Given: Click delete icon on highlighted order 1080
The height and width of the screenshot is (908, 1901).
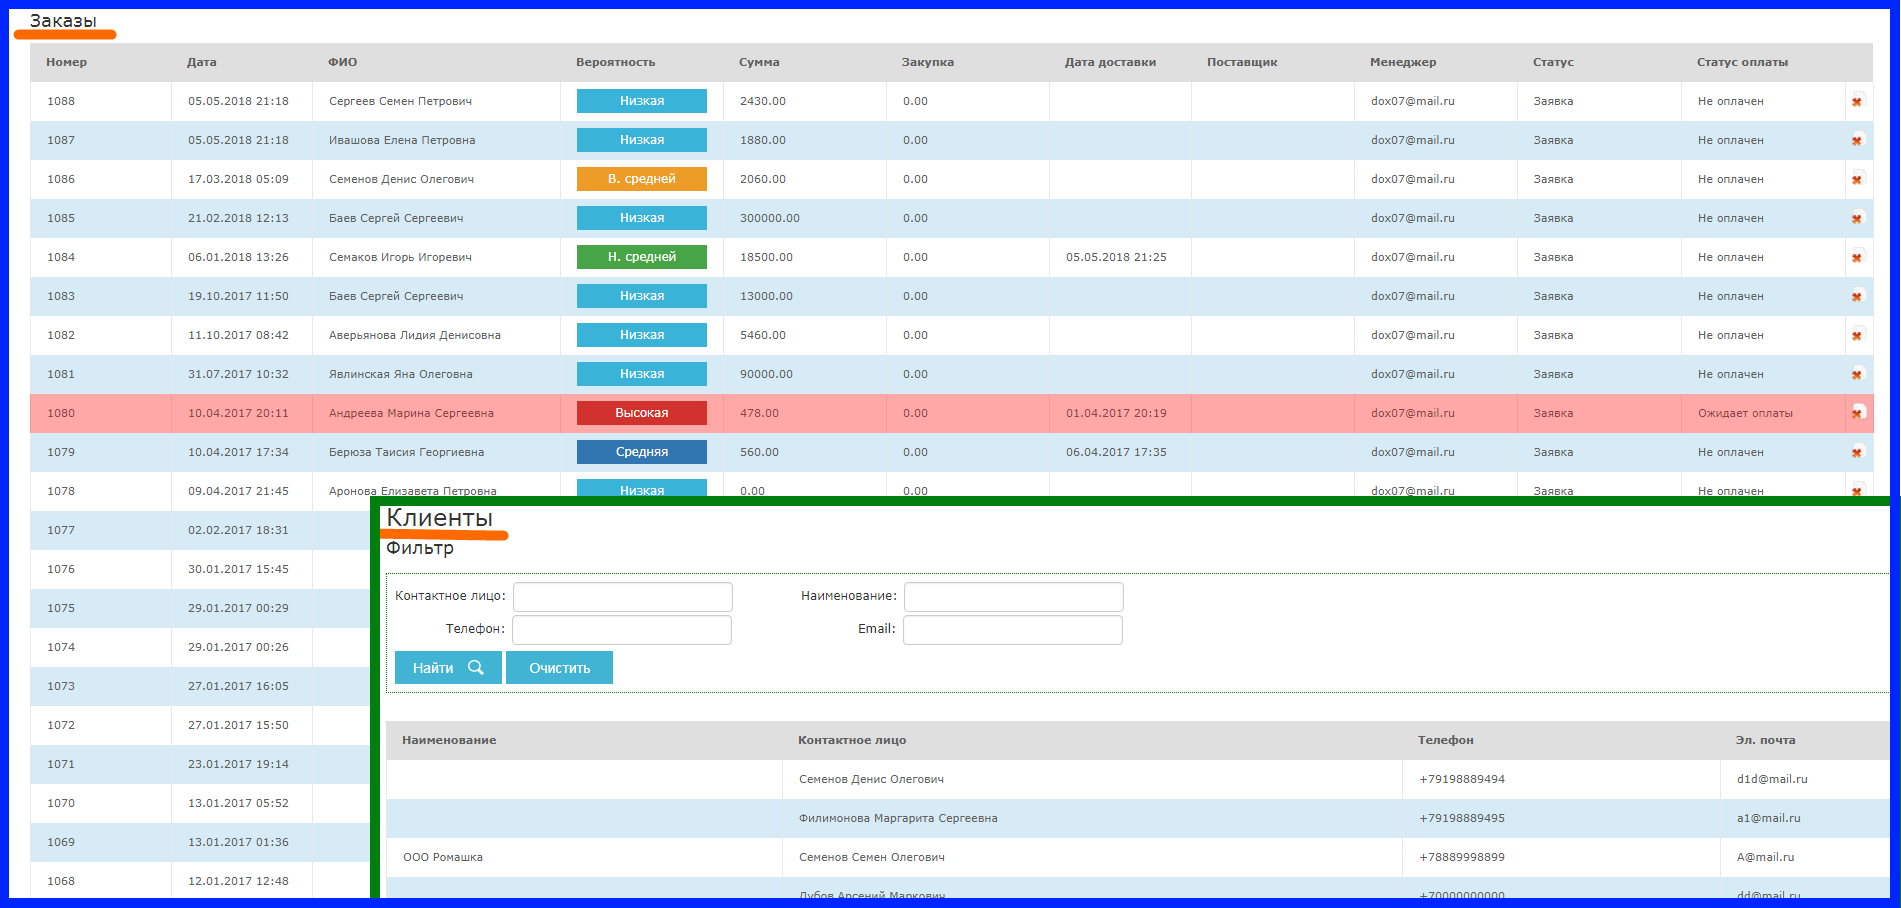Looking at the screenshot, I should 1857,413.
